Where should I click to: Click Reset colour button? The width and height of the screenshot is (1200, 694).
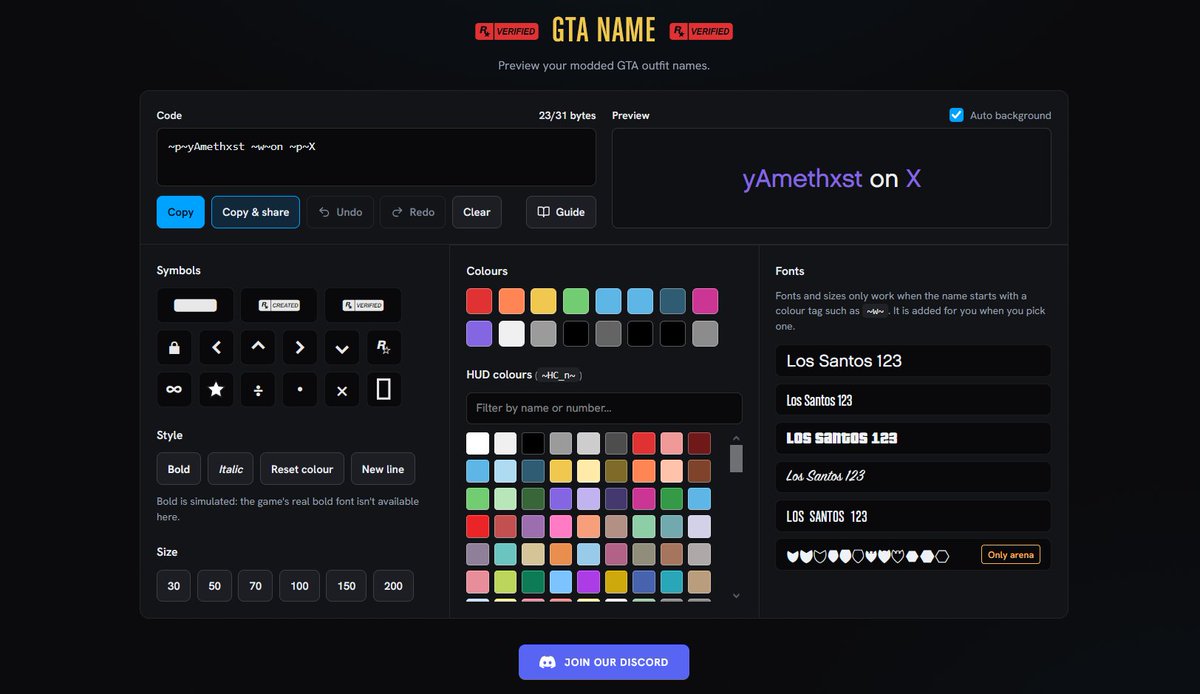[302, 469]
